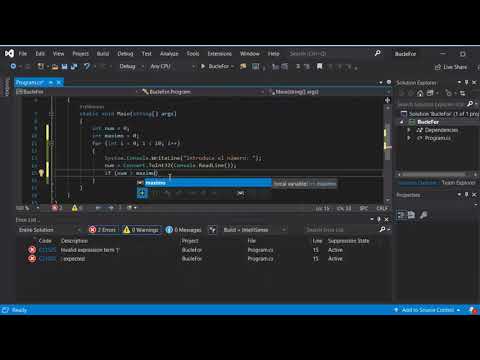Click the Save toolbar icon

[64, 67]
